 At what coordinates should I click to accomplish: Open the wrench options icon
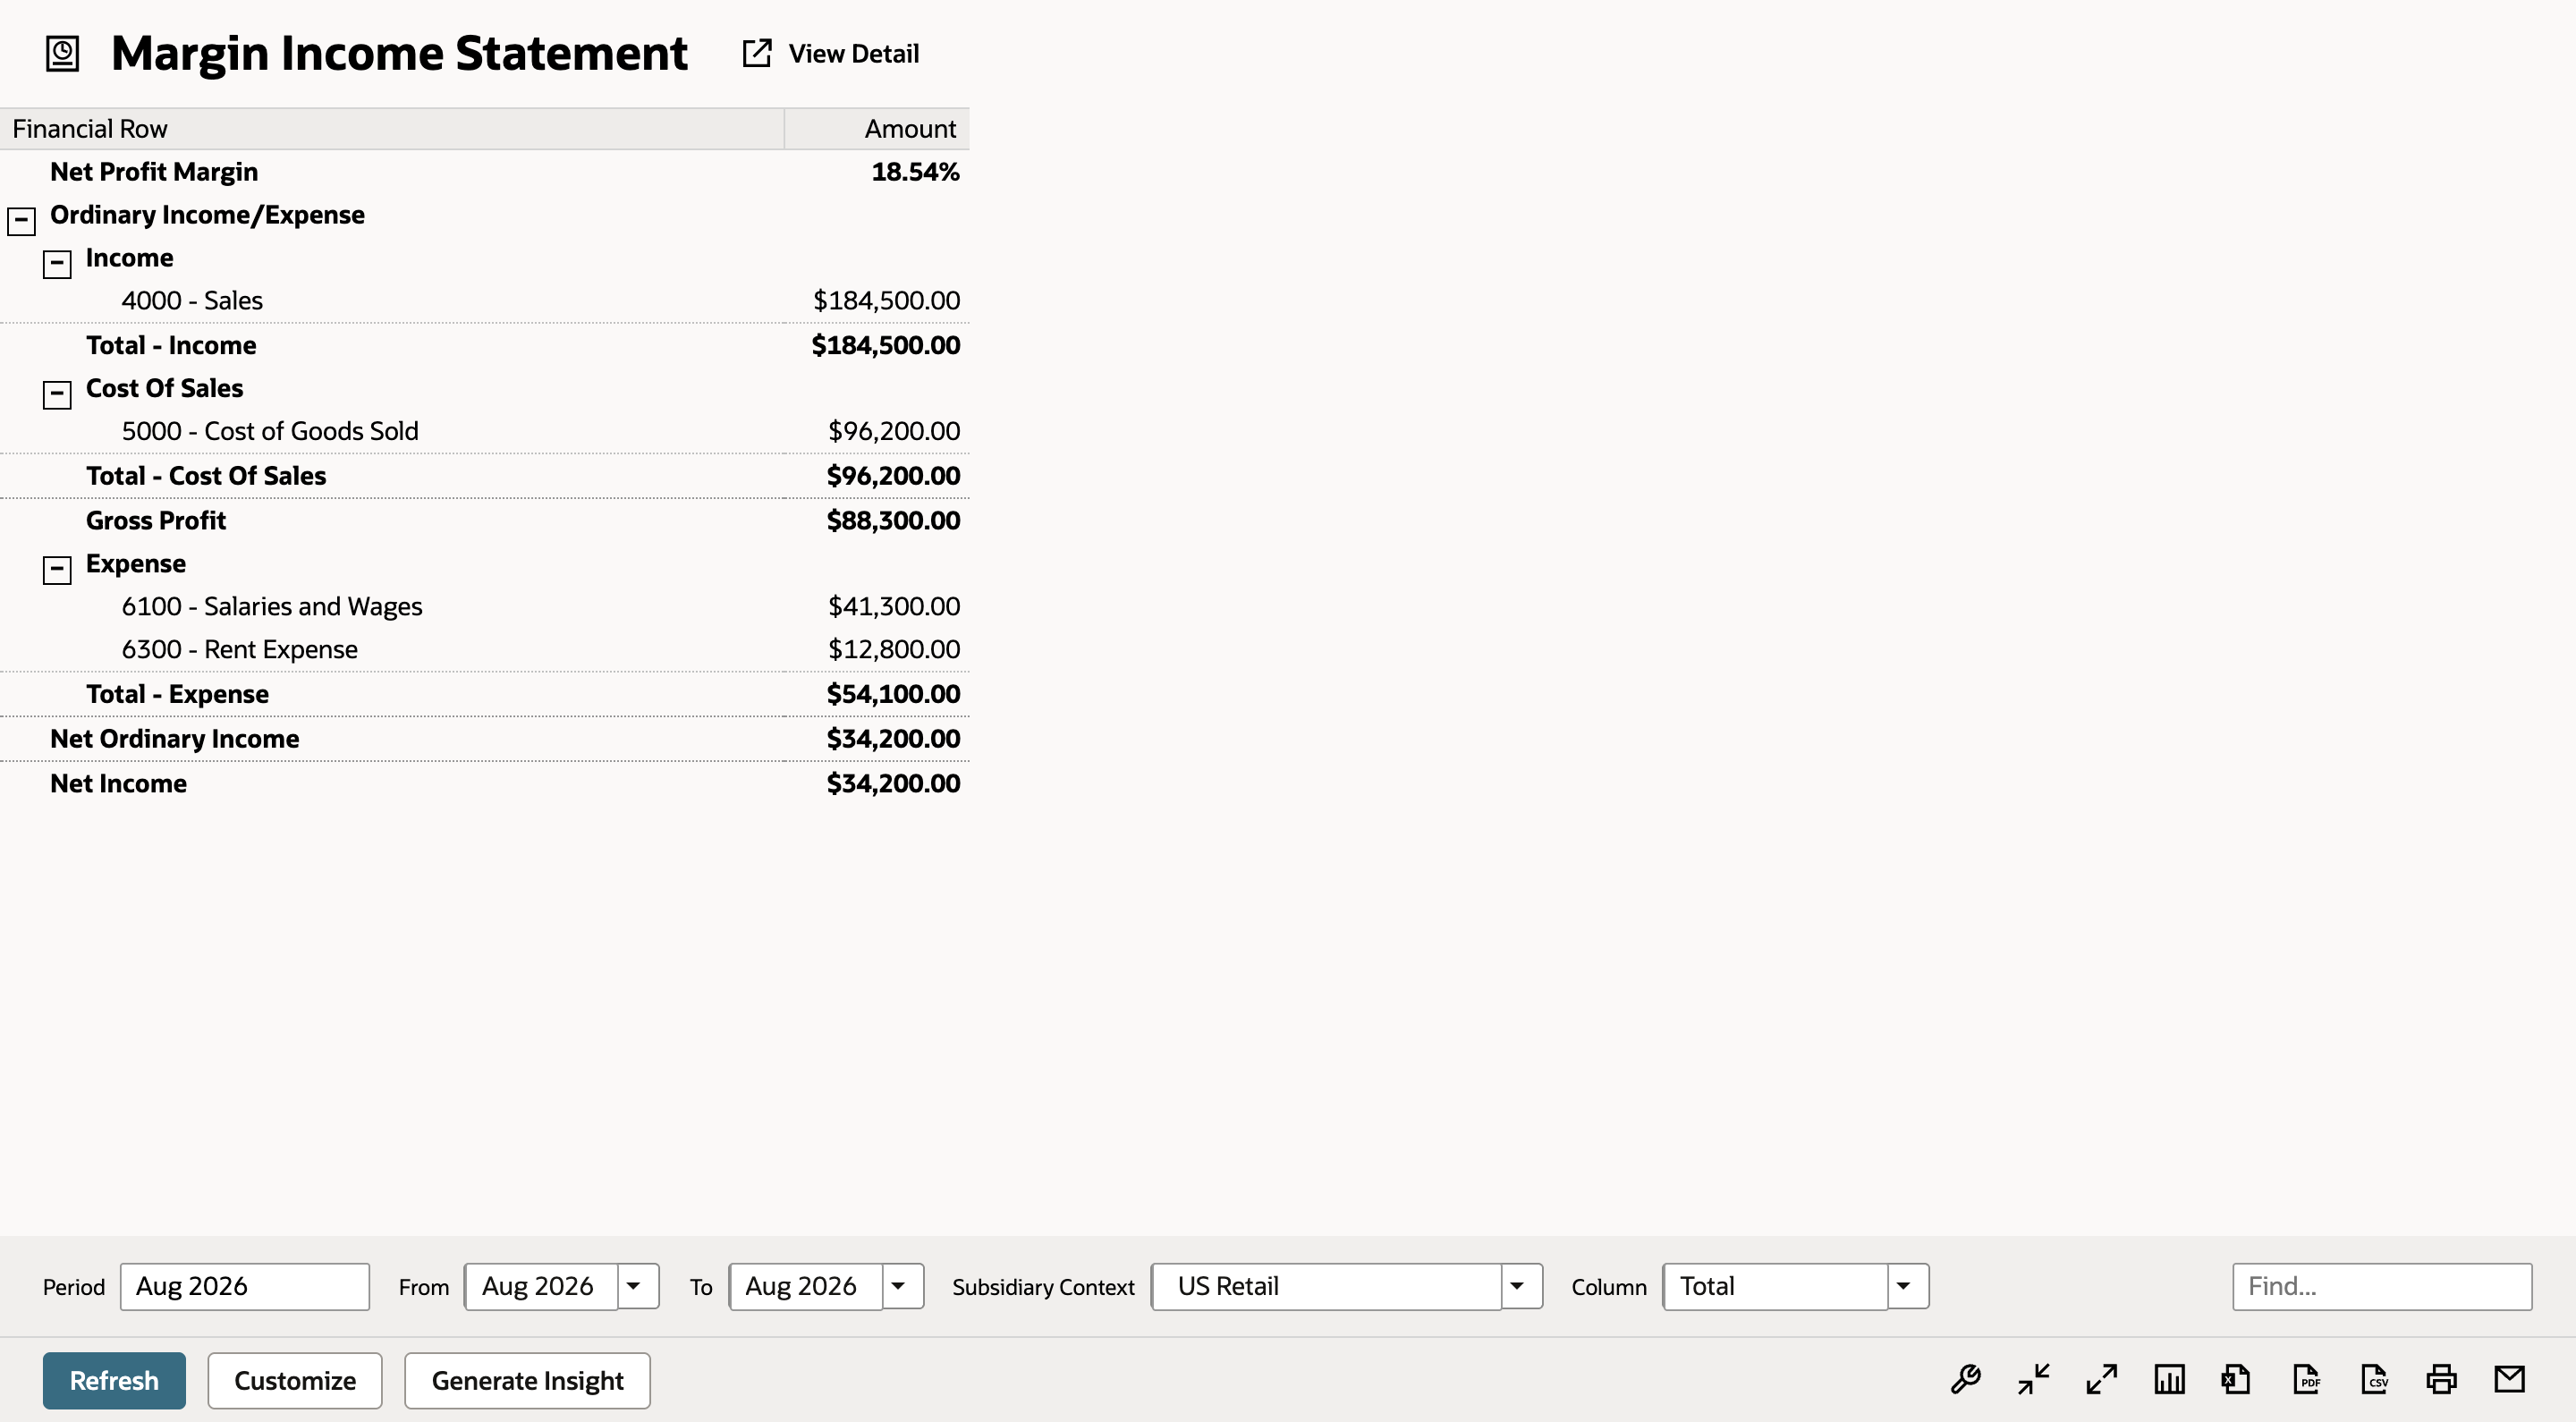pyautogui.click(x=1965, y=1379)
